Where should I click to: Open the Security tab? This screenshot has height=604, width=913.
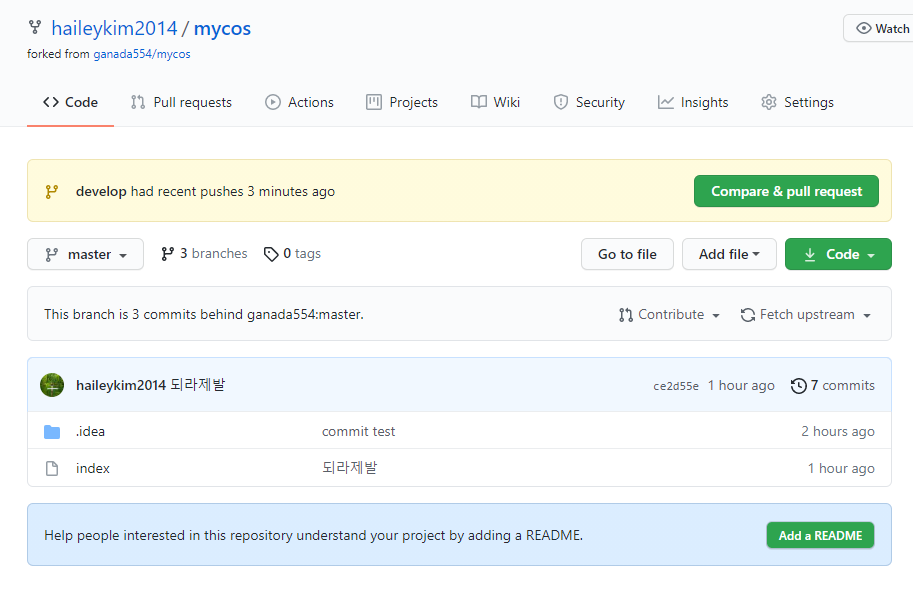click(589, 102)
